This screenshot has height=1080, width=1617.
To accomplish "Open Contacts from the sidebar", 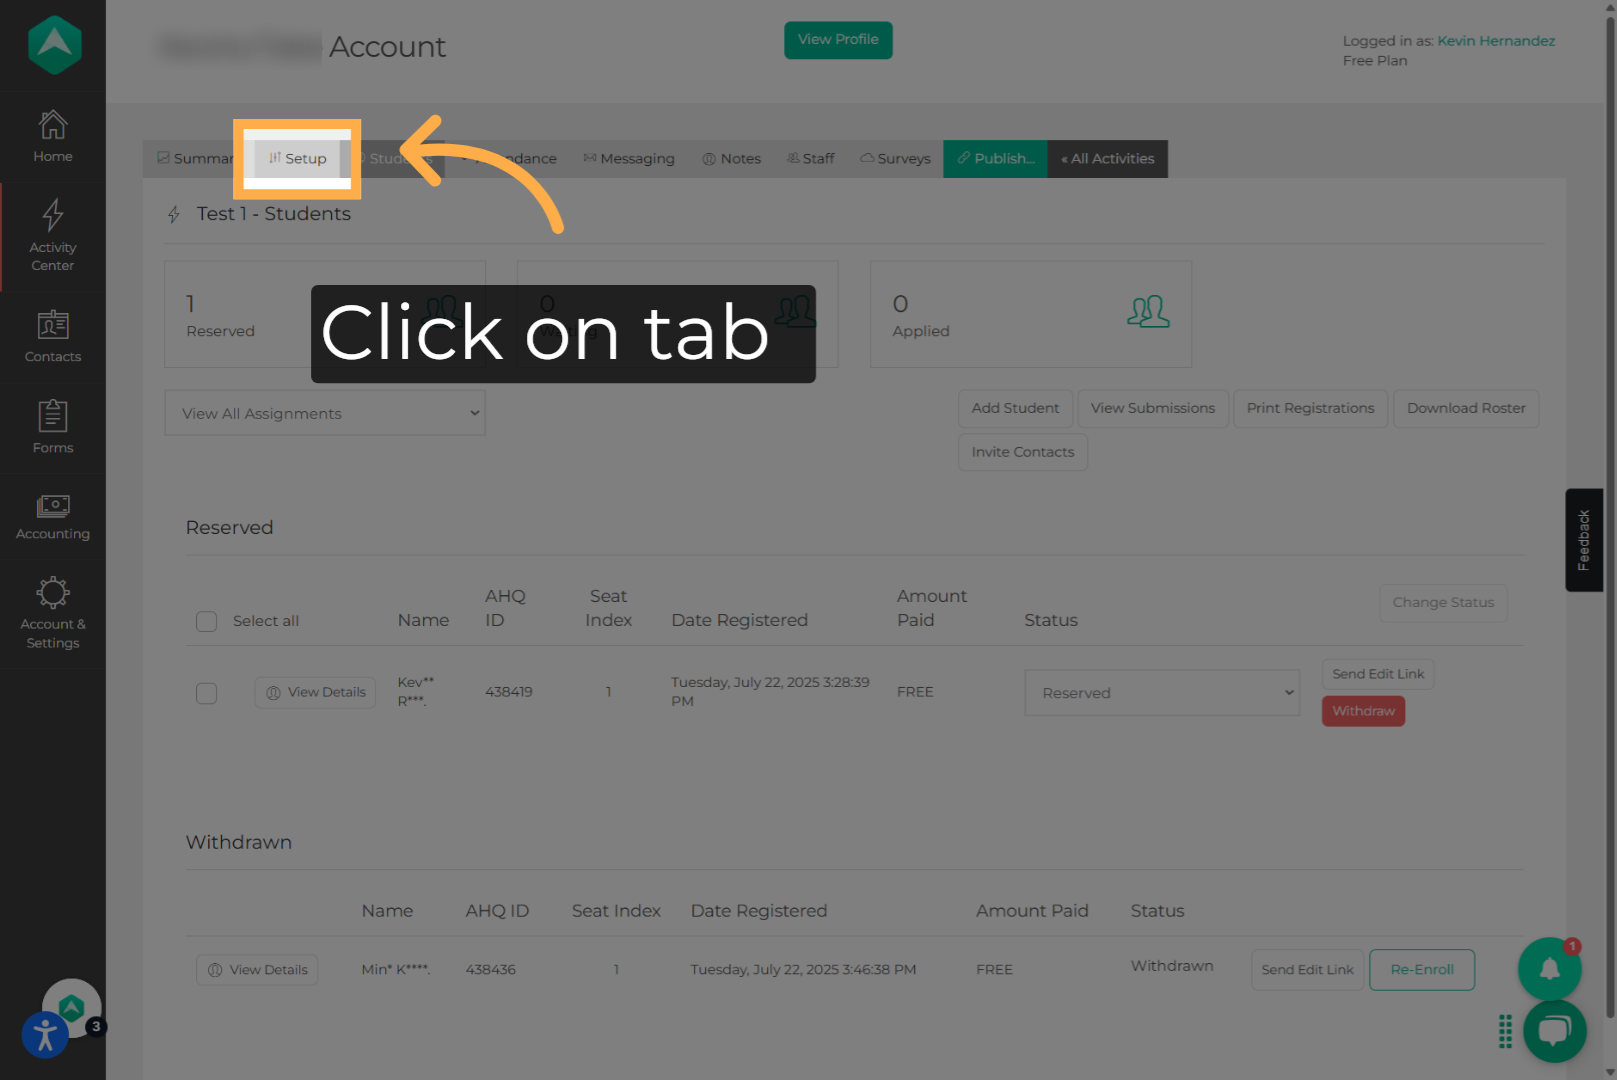I will [53, 336].
